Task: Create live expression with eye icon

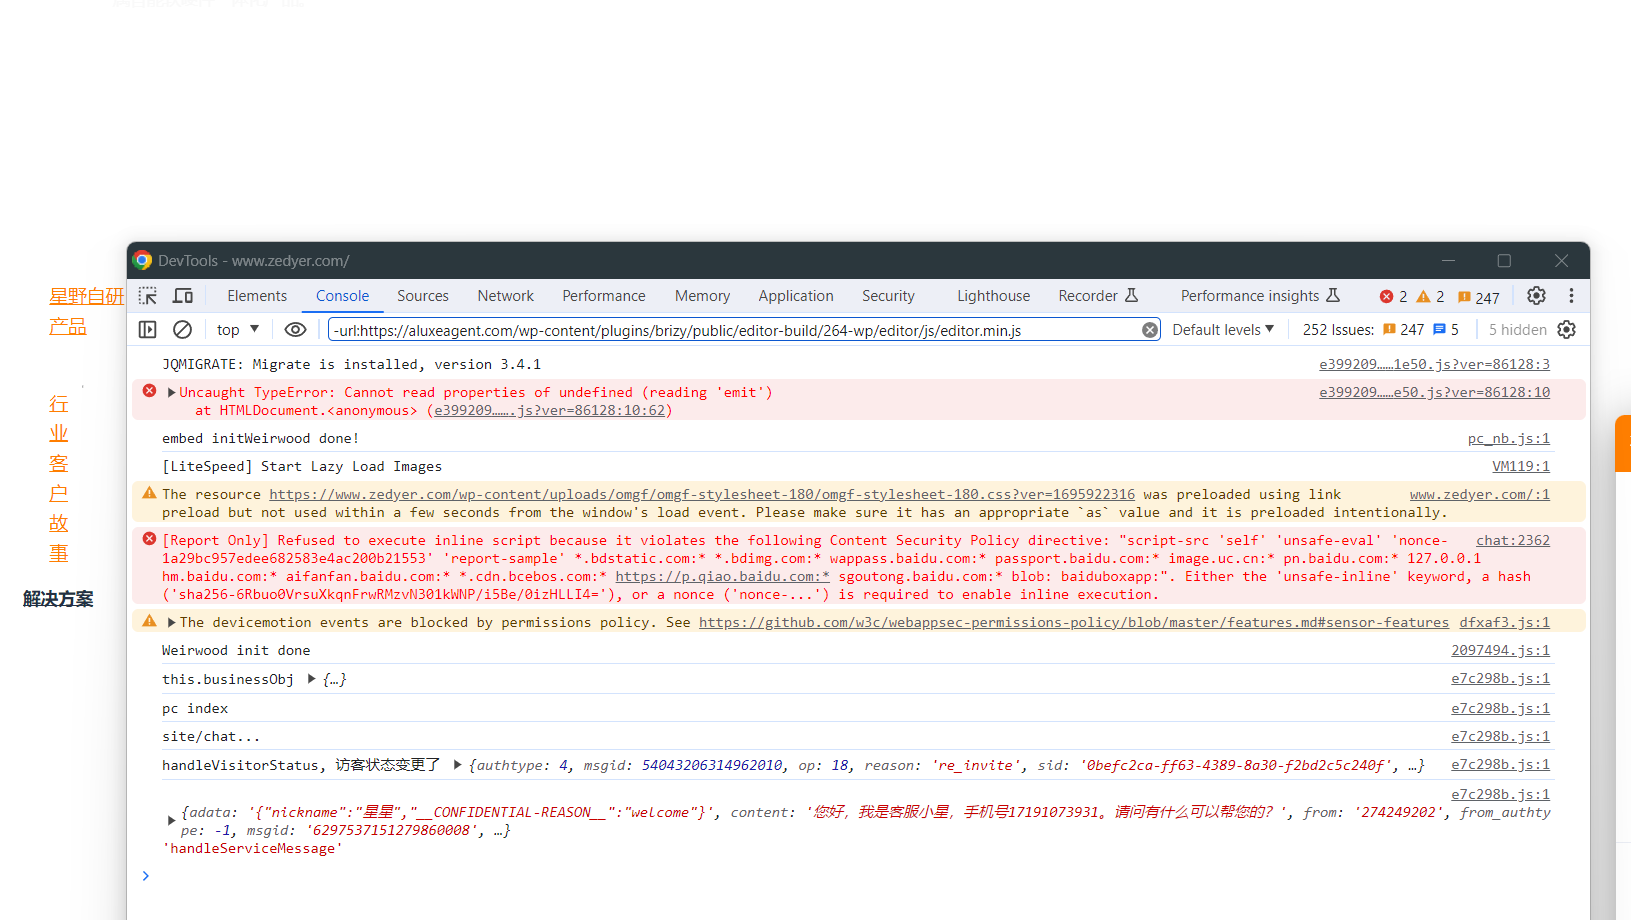Action: [x=295, y=330]
